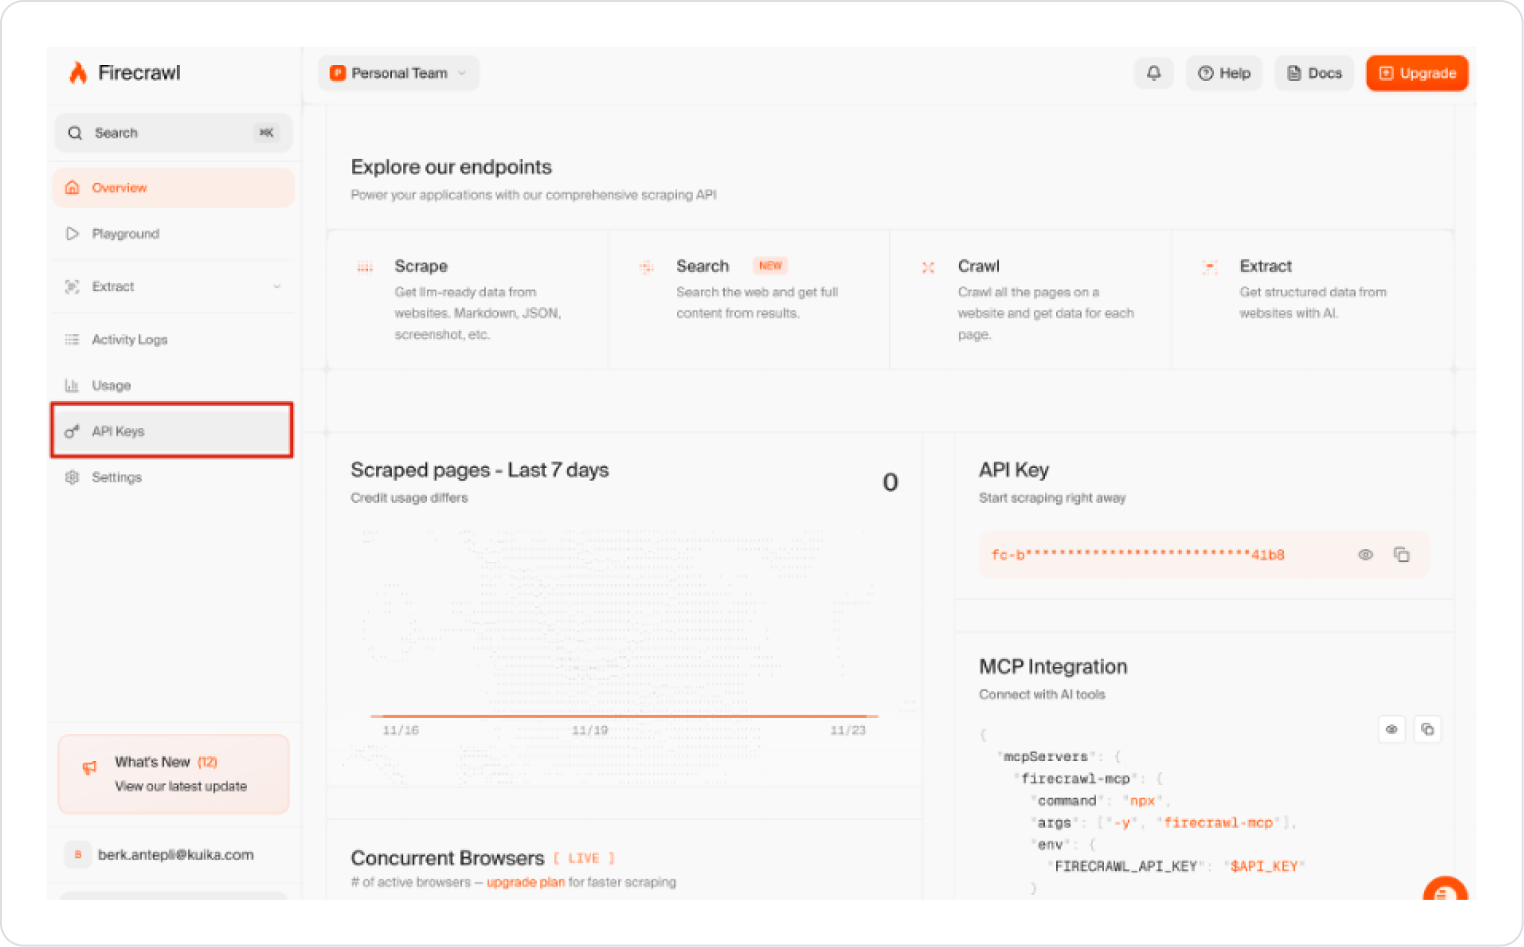
Task: Open the Search endpoint card
Action: 749,300
